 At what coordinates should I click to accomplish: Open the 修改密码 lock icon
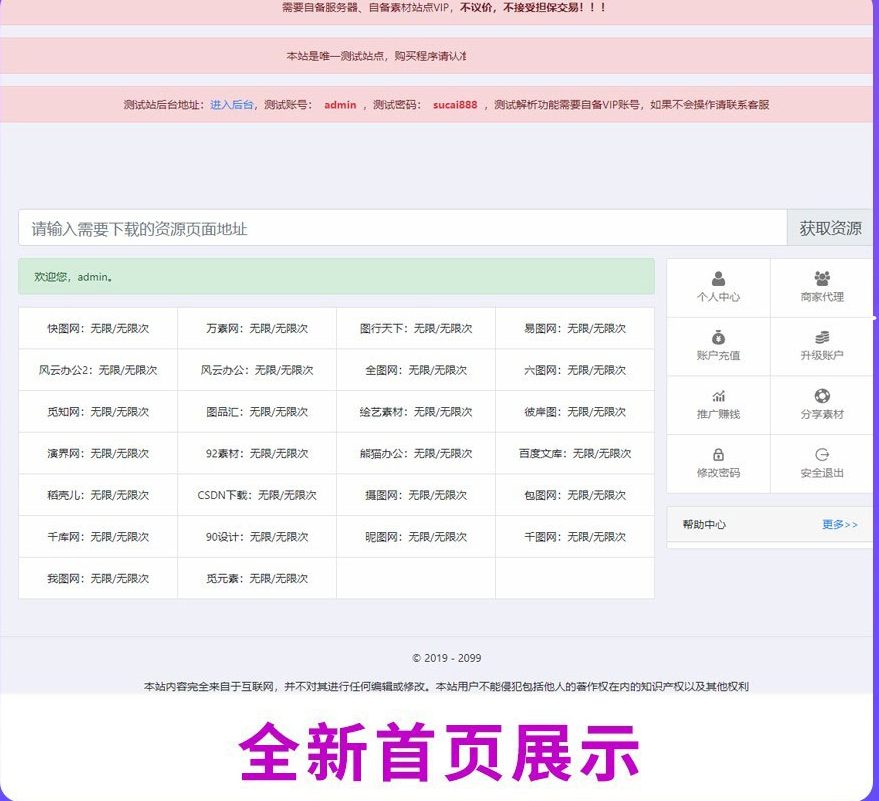pos(718,455)
